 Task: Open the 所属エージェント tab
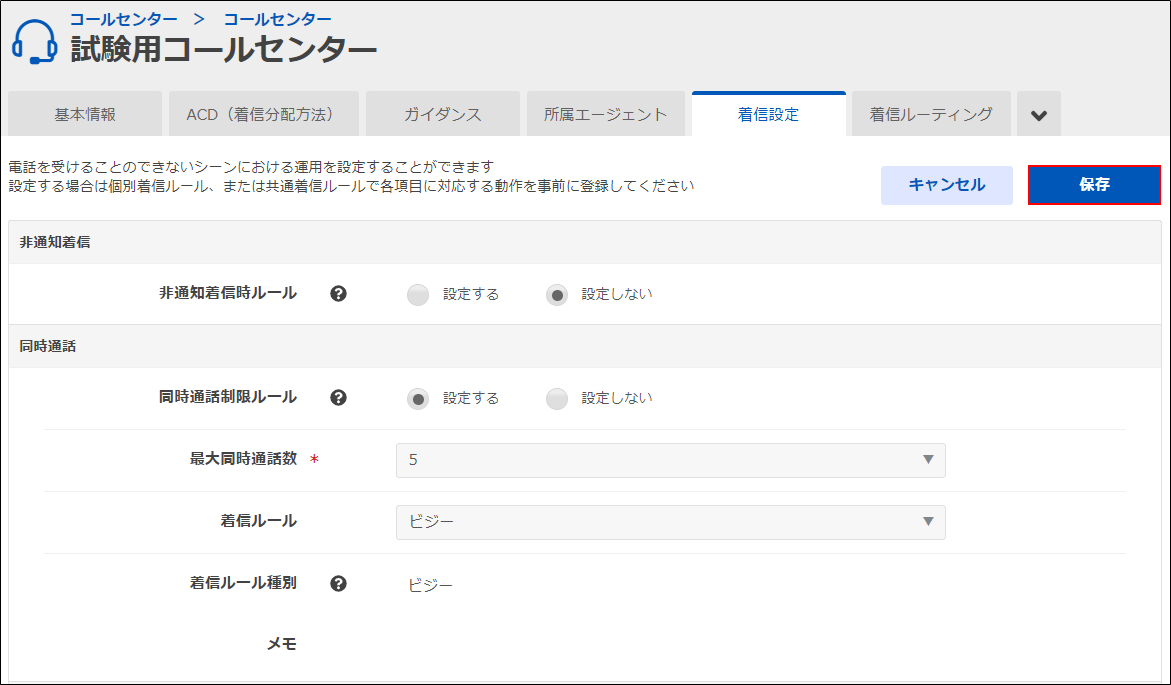[x=606, y=115]
